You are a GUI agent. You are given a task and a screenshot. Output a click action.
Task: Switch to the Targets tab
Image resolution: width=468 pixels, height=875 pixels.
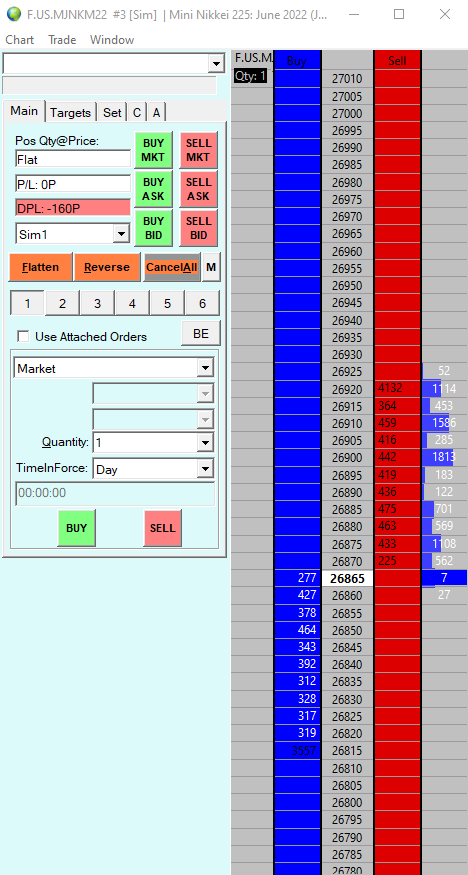pos(70,113)
